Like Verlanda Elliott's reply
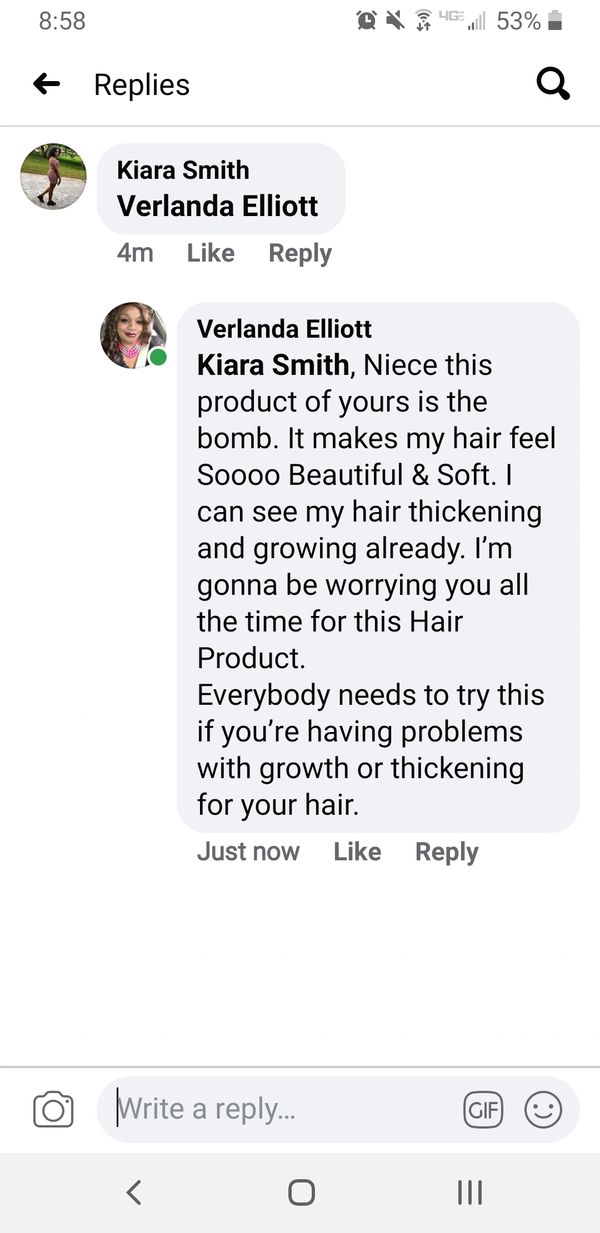 tap(357, 852)
